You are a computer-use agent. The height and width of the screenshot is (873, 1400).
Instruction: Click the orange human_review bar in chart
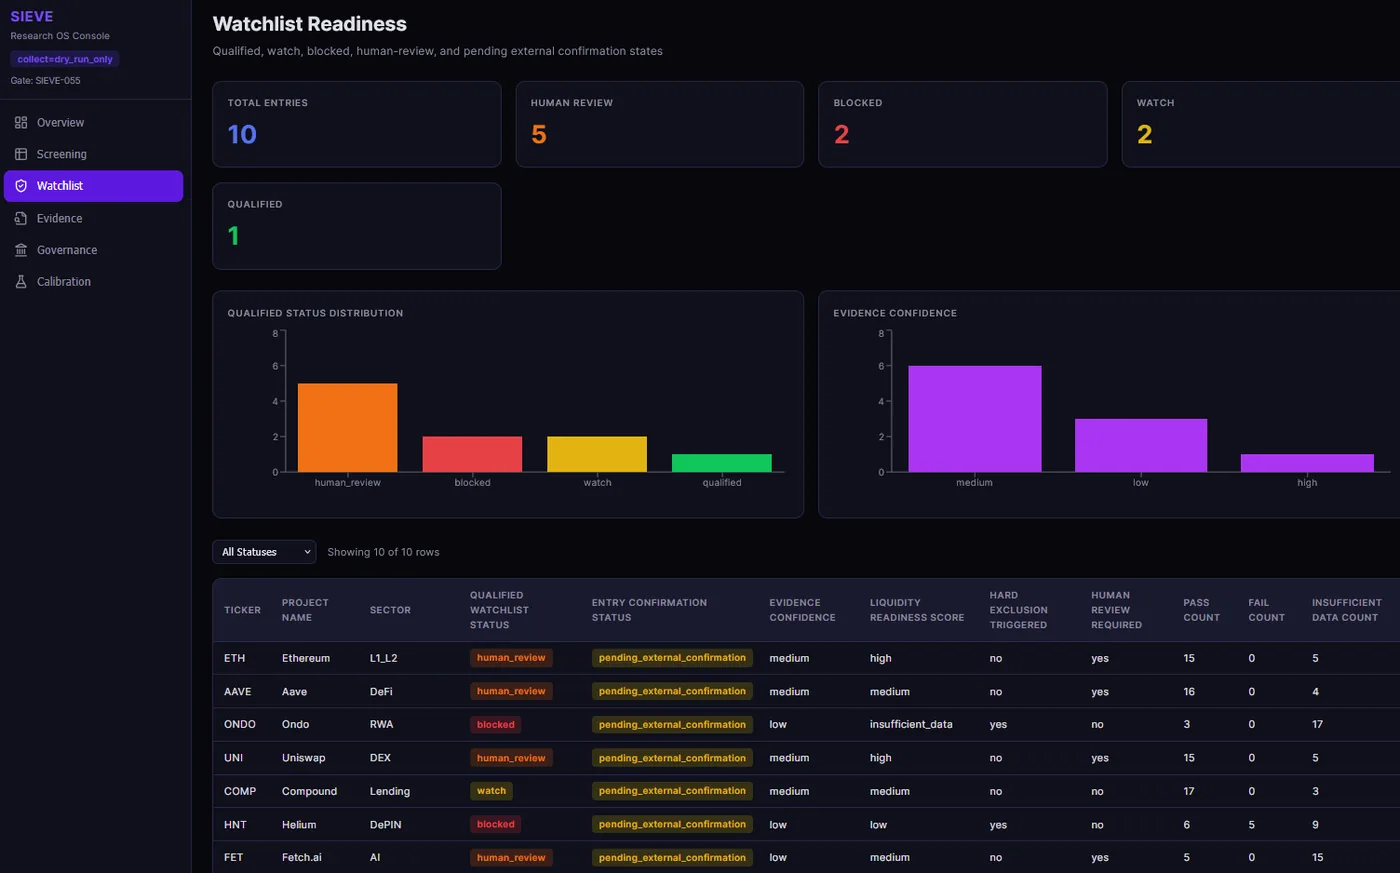347,428
